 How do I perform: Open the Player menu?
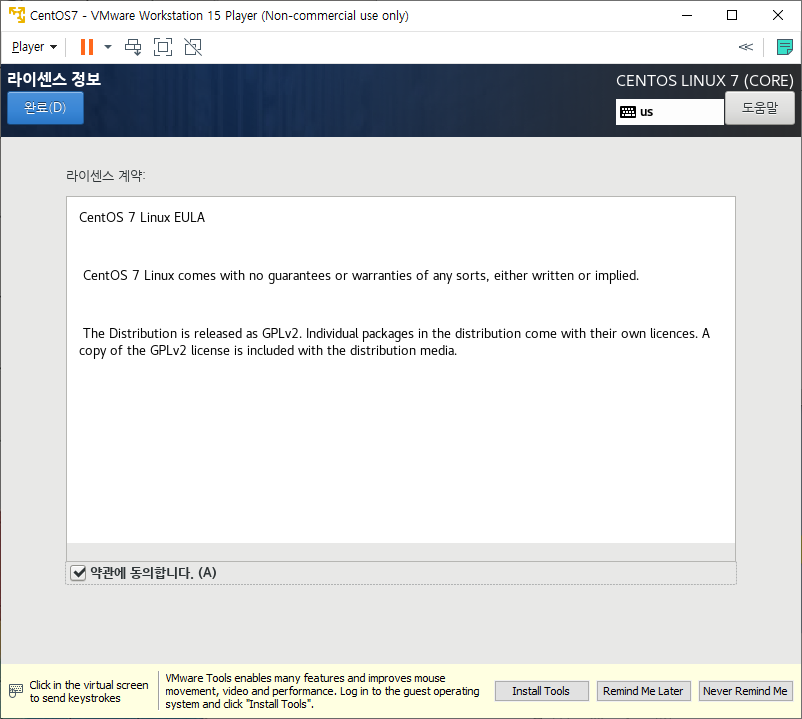pos(34,47)
